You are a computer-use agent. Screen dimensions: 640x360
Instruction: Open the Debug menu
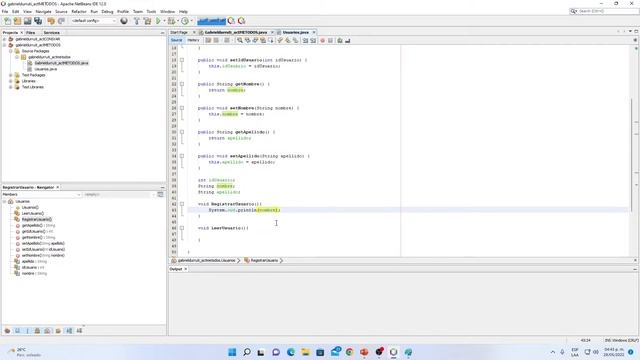coord(107,11)
